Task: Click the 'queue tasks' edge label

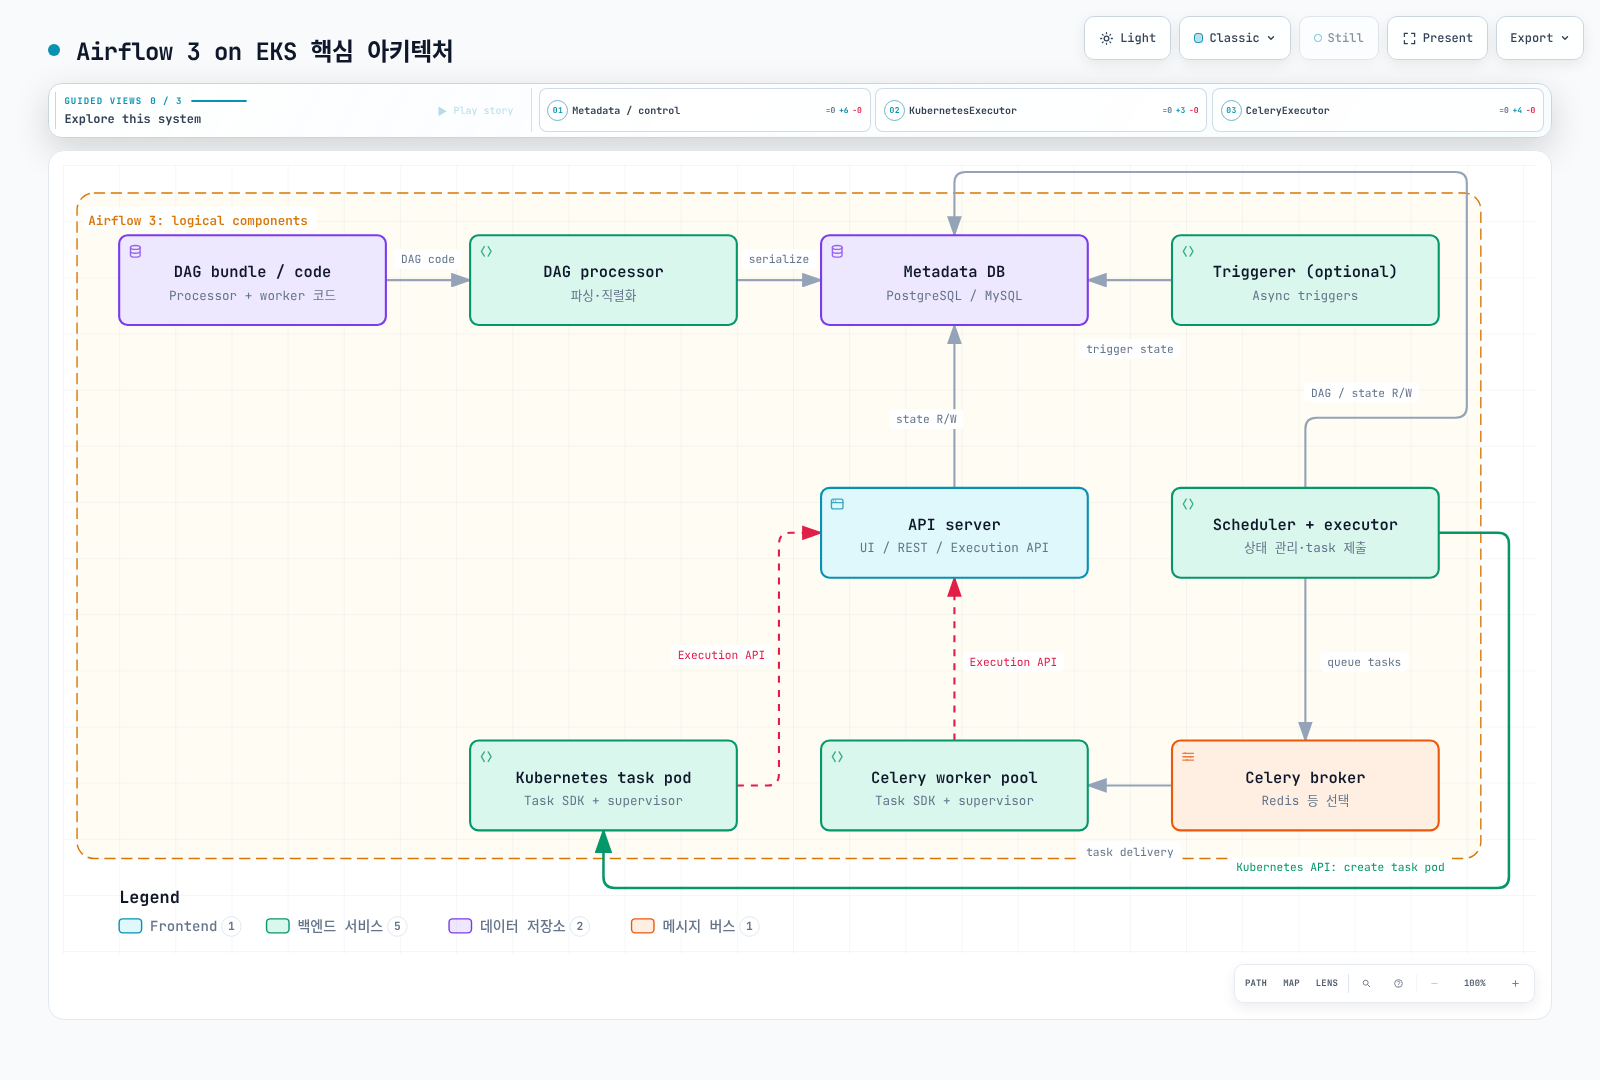Action: (x=1364, y=662)
